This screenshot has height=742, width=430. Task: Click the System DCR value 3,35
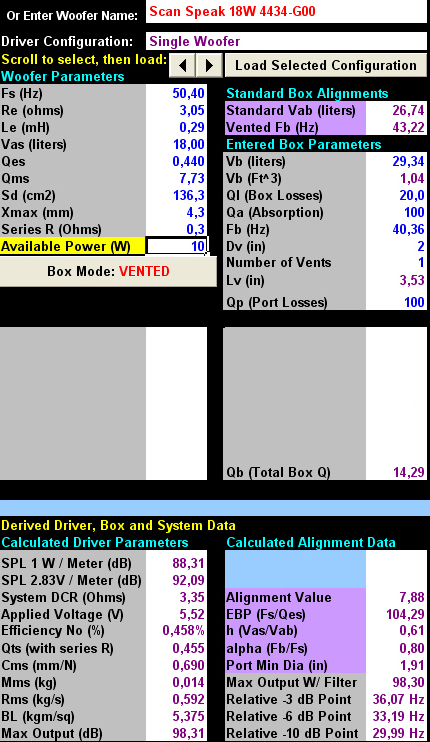coord(192,597)
